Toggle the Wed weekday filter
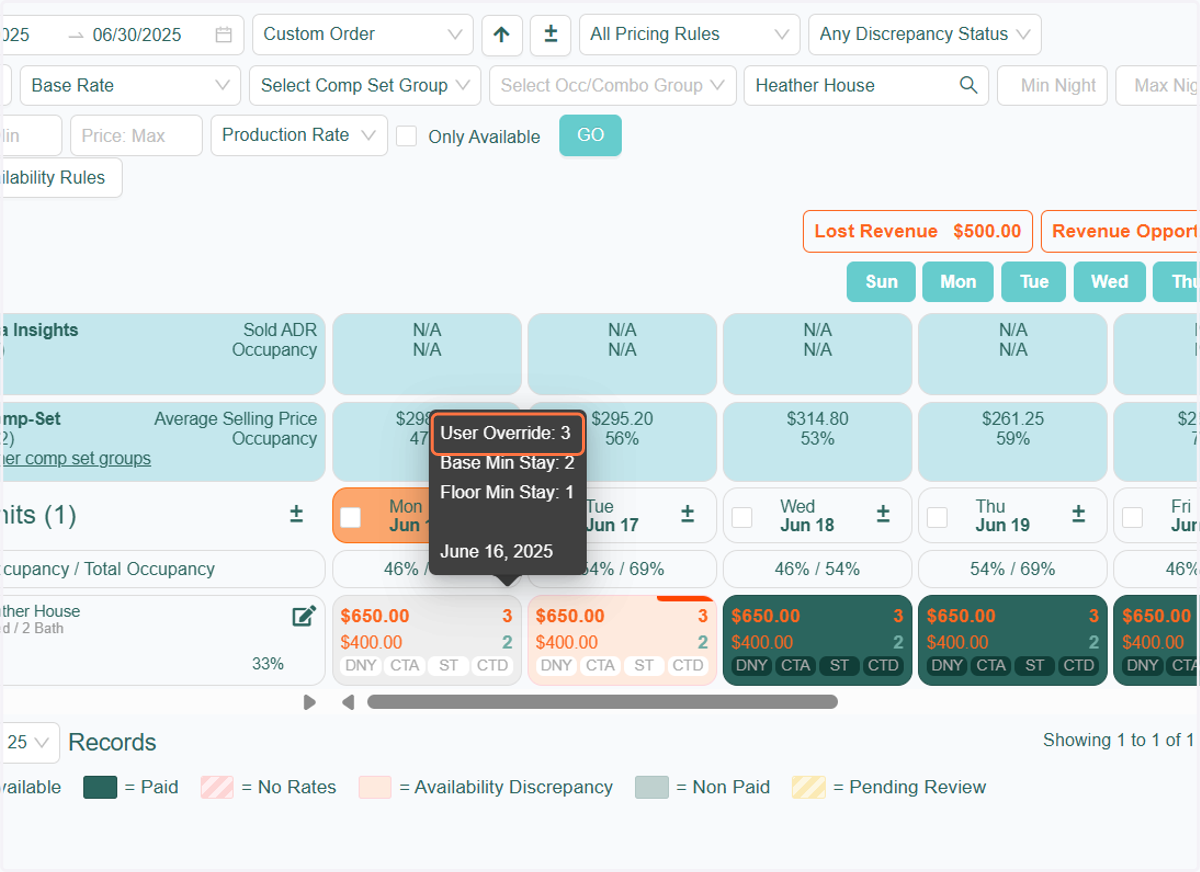 point(1109,282)
